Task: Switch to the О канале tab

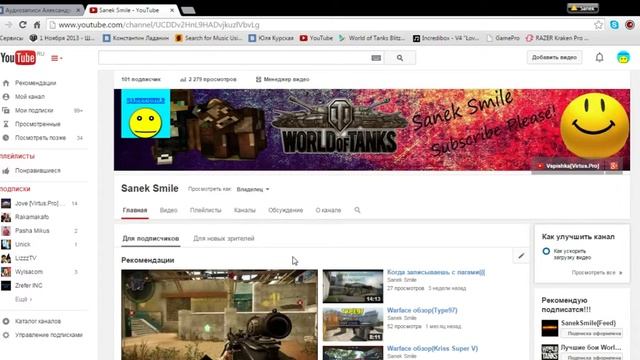Action: (x=328, y=210)
